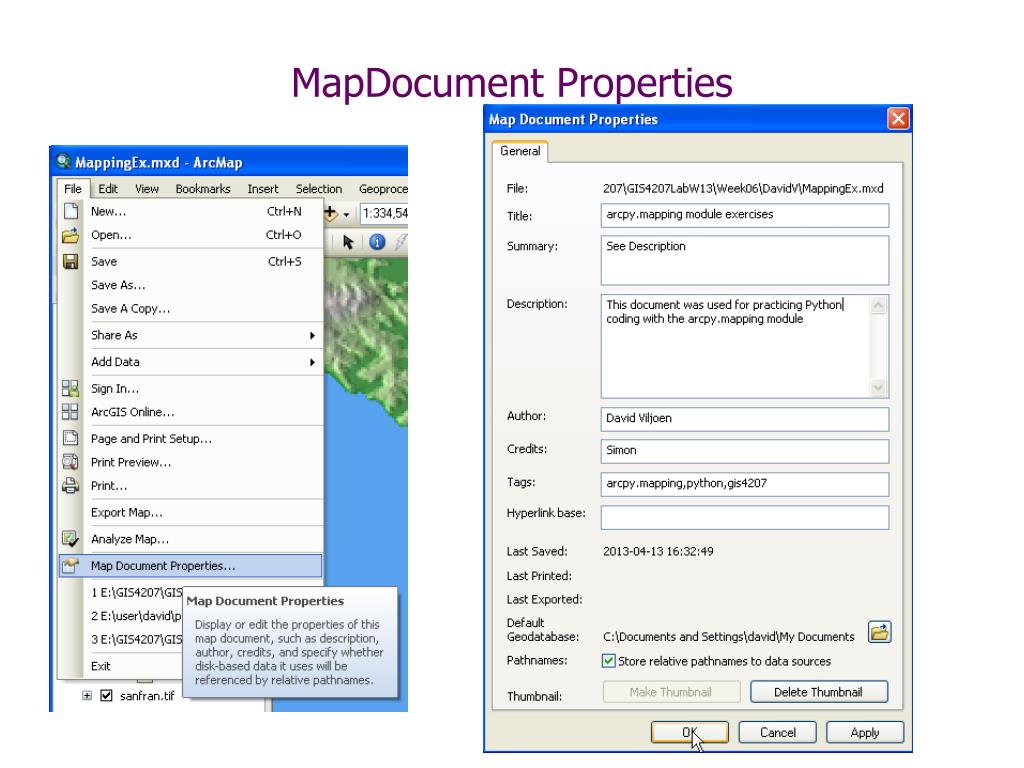Click the OK button
The height and width of the screenshot is (768, 1024).
(690, 732)
